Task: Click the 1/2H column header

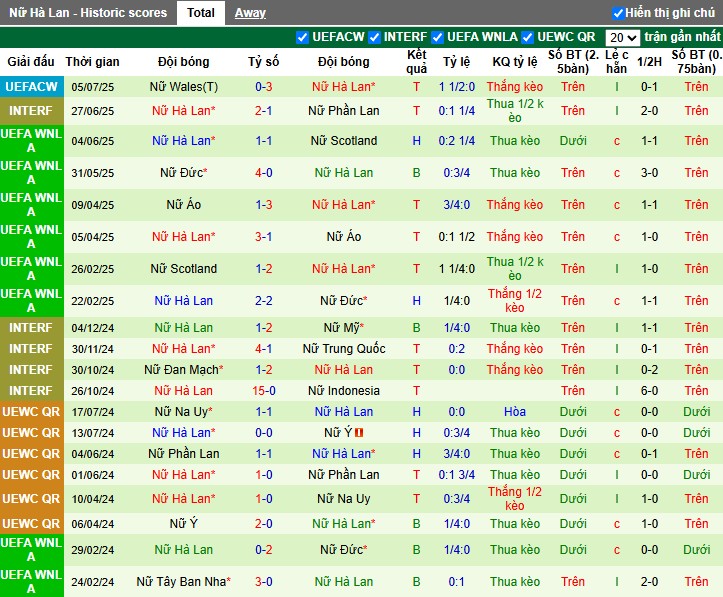Action: pos(649,61)
